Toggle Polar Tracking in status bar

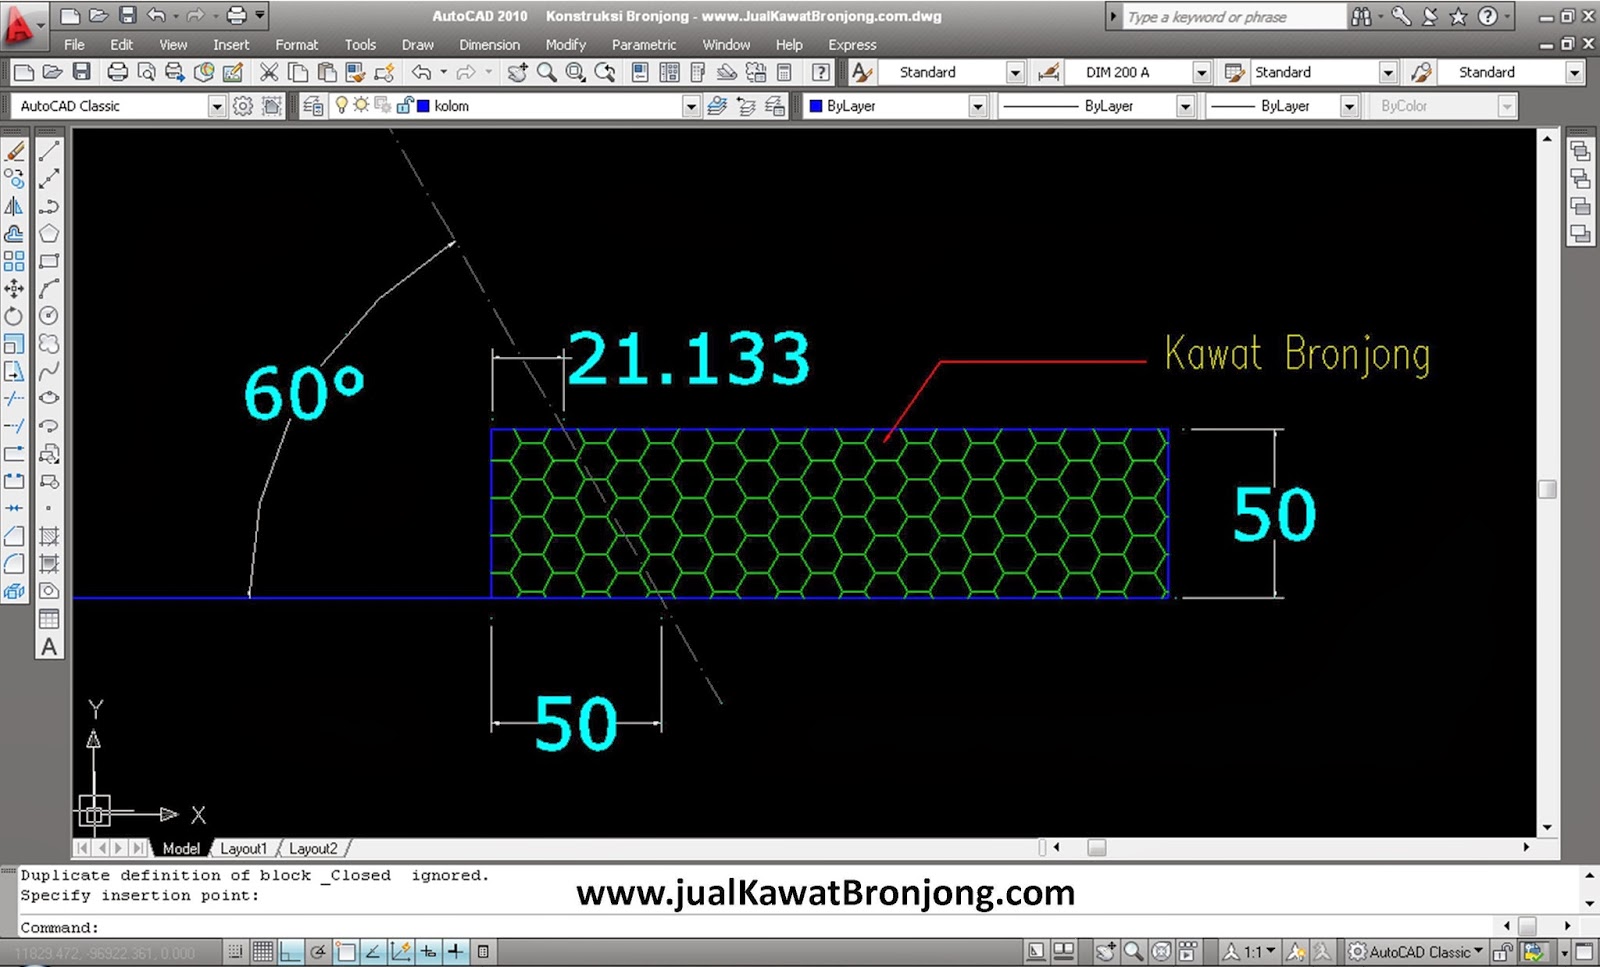pyautogui.click(x=318, y=952)
